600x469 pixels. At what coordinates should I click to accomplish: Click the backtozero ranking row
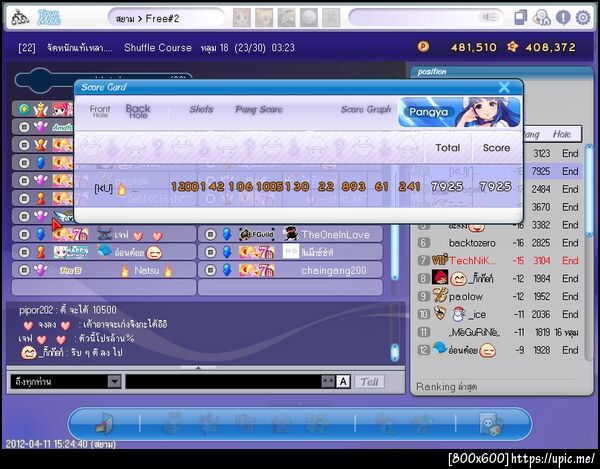498,243
